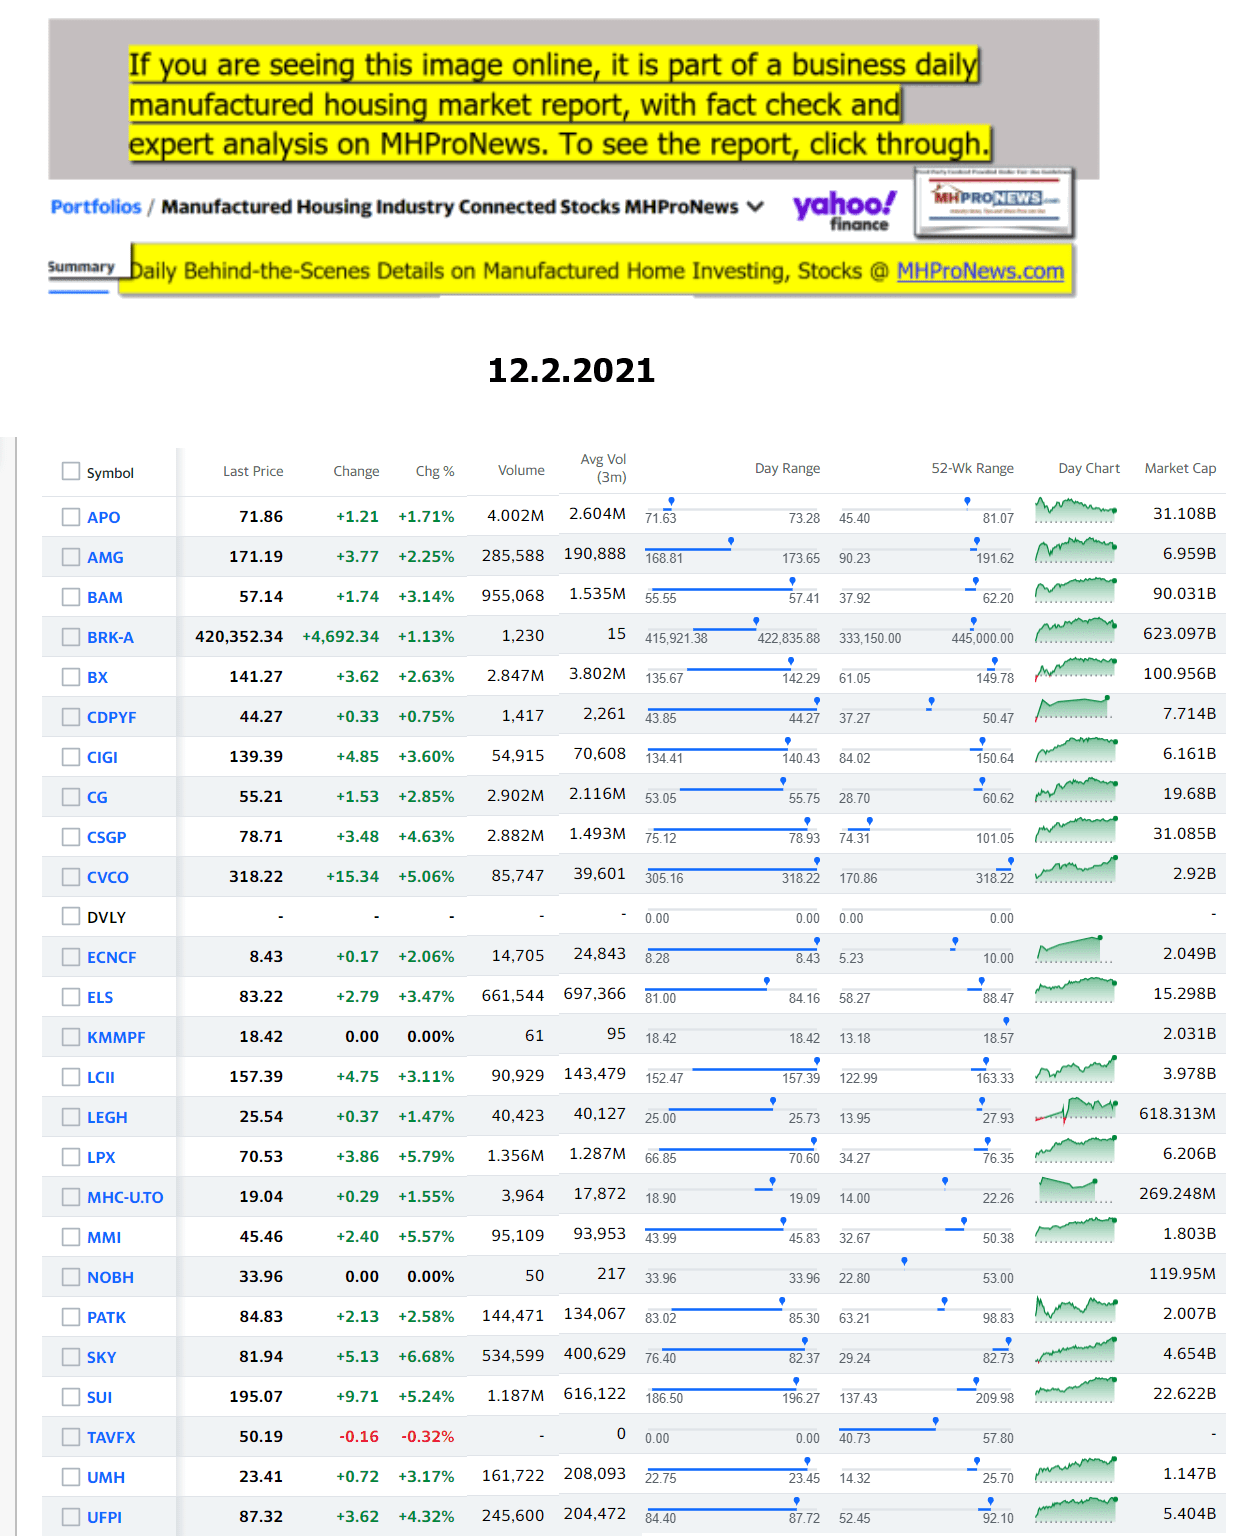Click SKY percent change +6.68%
Viewport: 1257px width, 1536px height.
pos(426,1357)
